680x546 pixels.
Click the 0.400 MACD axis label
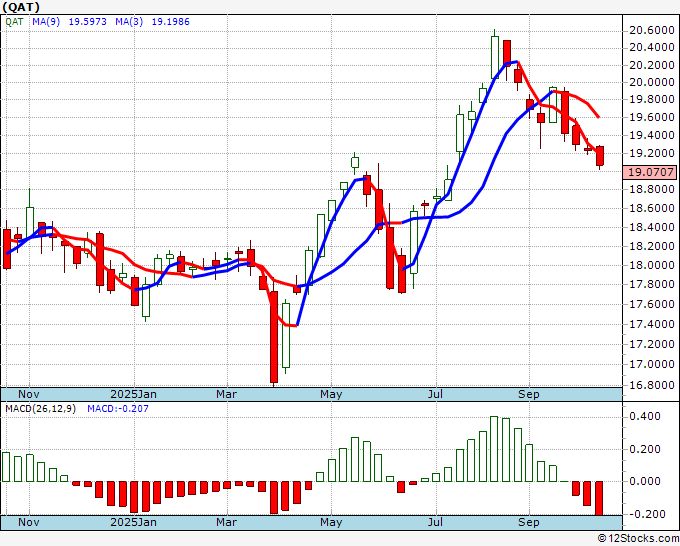coord(645,416)
